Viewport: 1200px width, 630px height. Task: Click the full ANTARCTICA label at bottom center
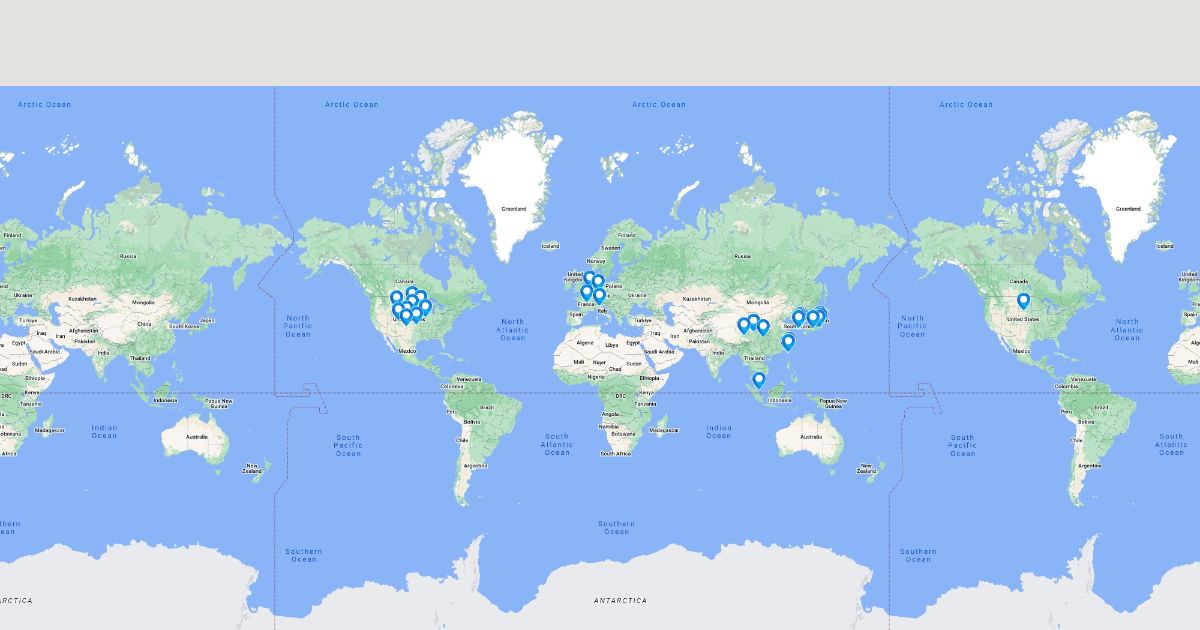620,601
